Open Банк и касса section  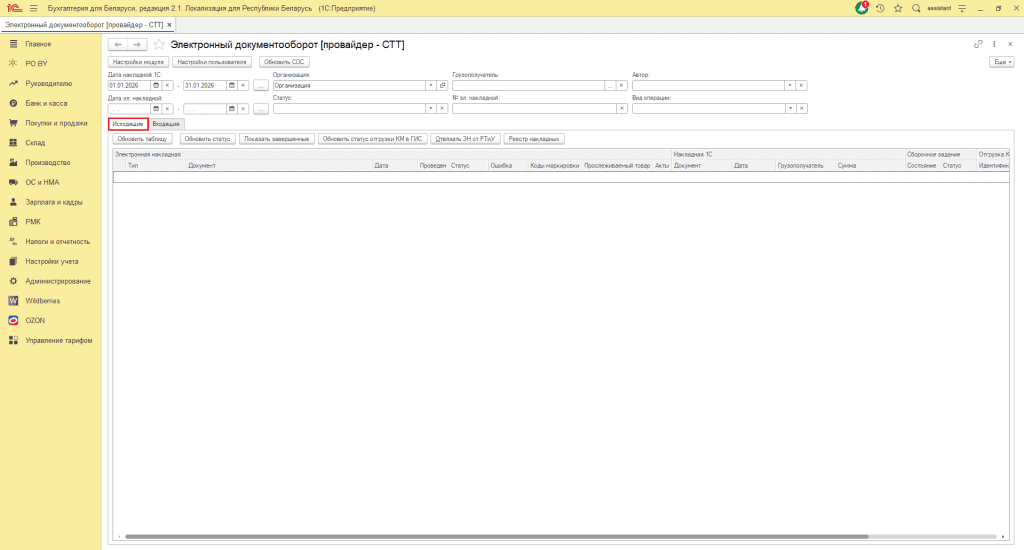pos(46,103)
